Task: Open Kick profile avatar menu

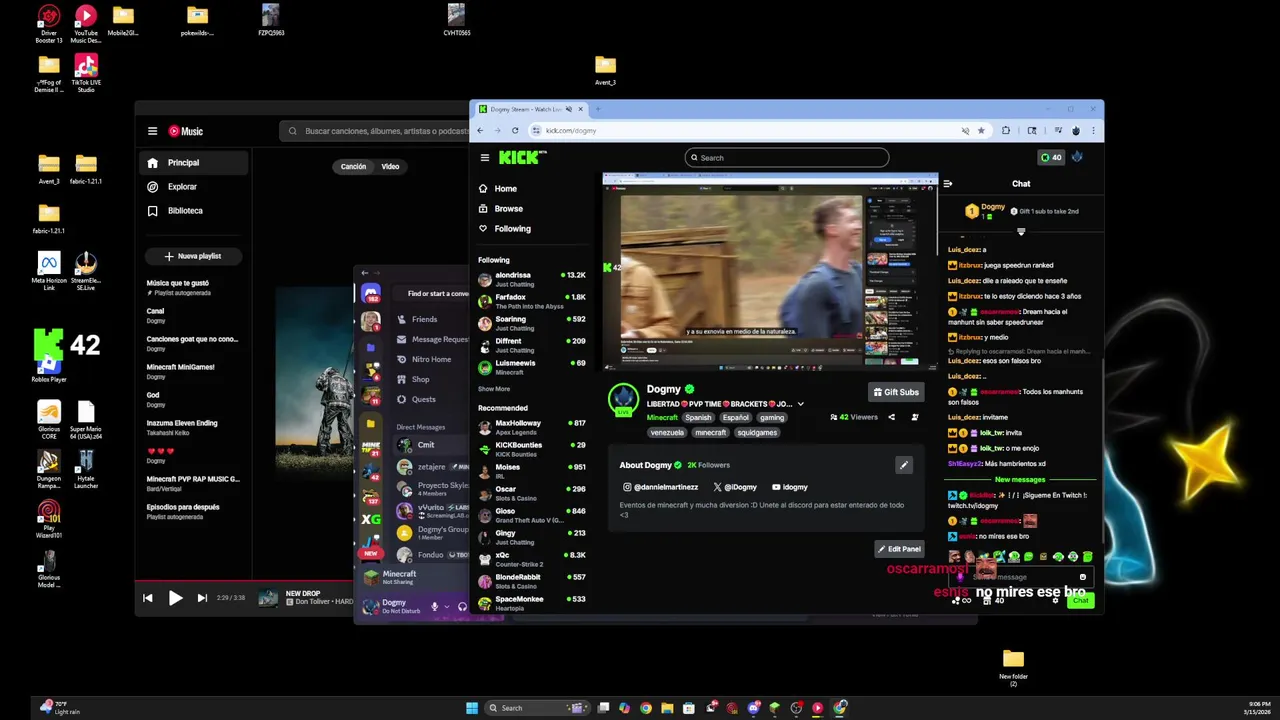Action: click(x=1078, y=157)
